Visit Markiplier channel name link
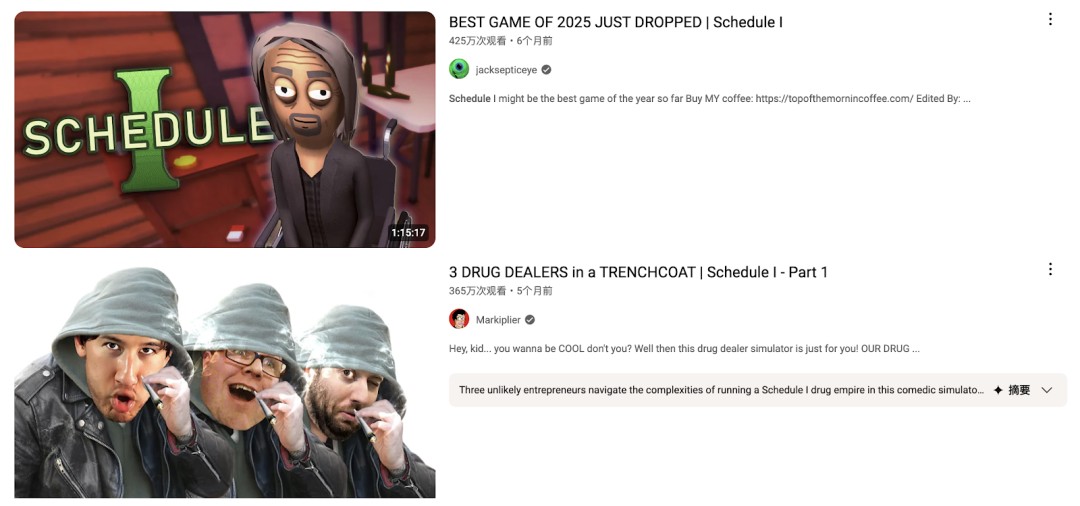1080x506 pixels. pyautogui.click(x=498, y=319)
